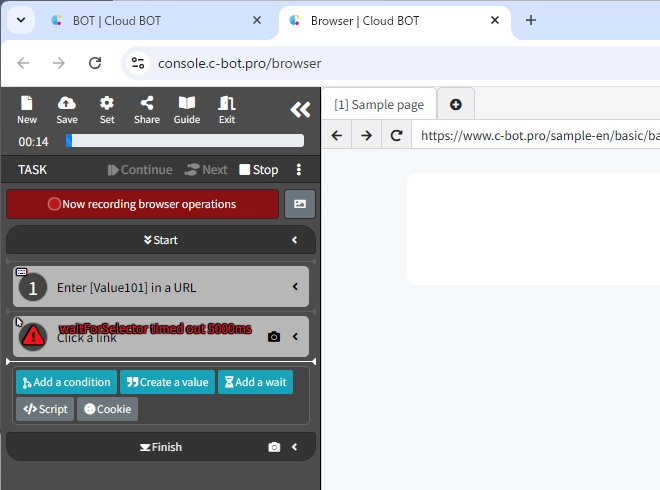660x490 pixels.
Task: Toggle the Stop checkbox
Action: pyautogui.click(x=245, y=170)
